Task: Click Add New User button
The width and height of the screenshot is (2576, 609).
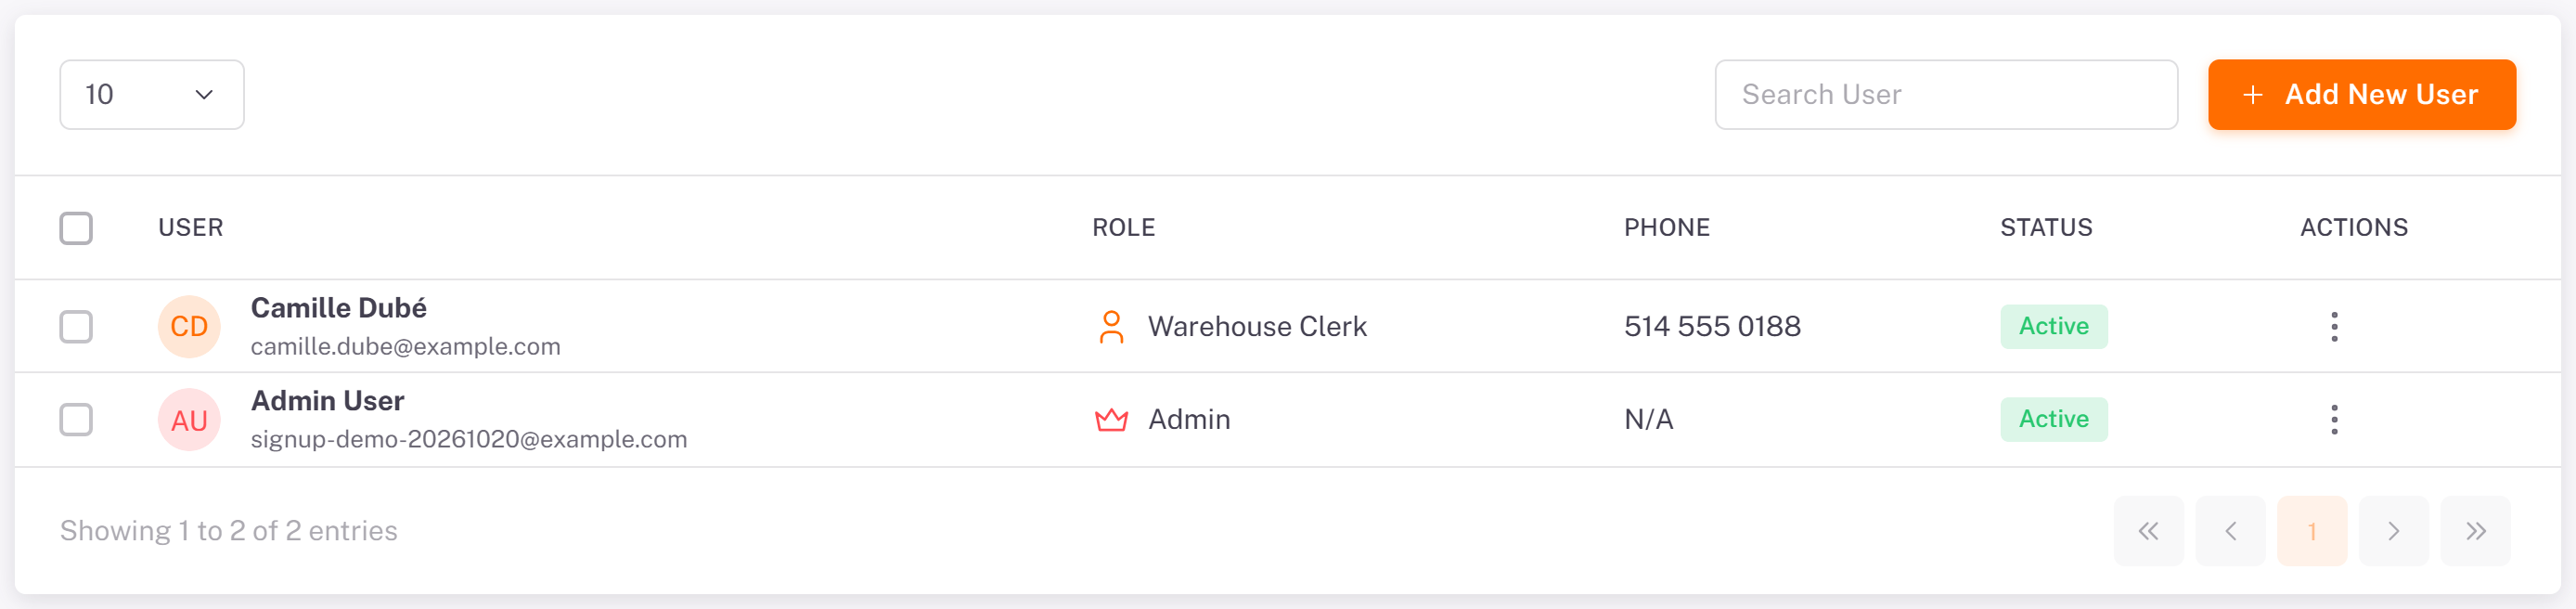Action: click(2361, 94)
